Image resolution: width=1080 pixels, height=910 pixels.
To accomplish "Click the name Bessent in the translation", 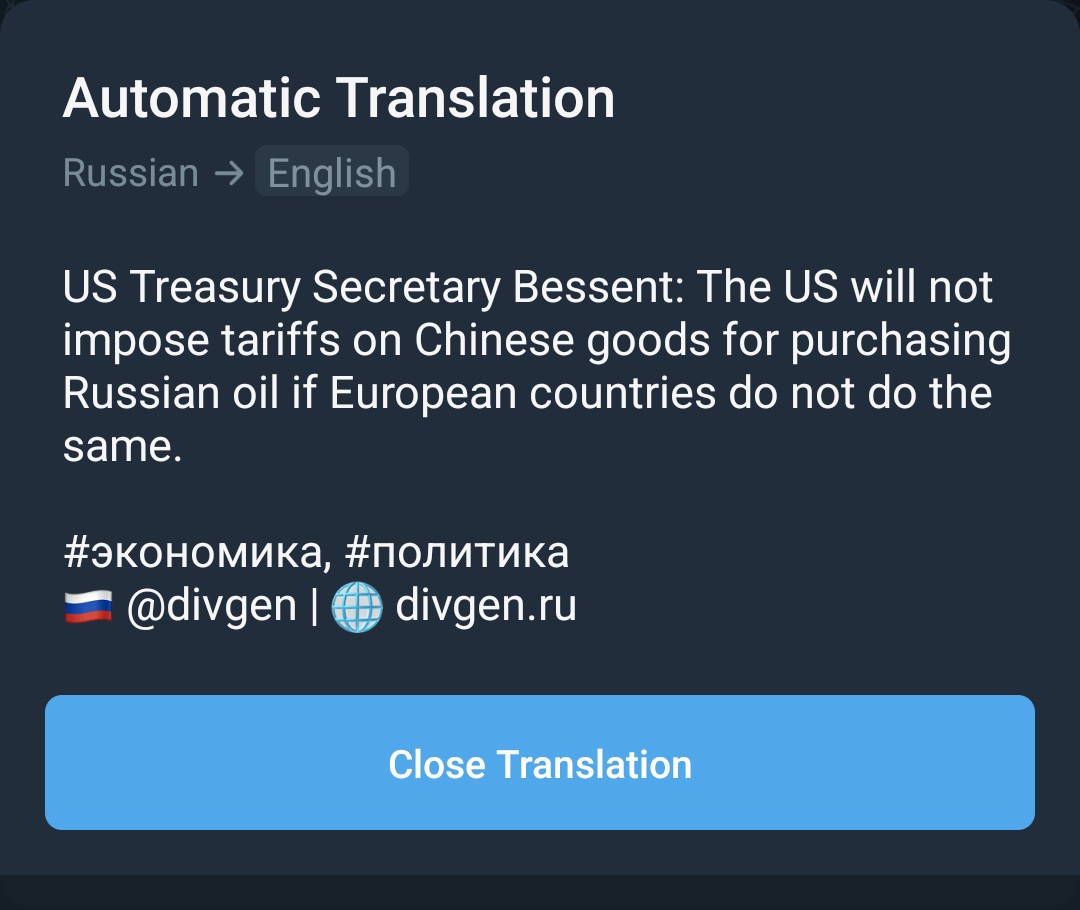I will coord(598,287).
